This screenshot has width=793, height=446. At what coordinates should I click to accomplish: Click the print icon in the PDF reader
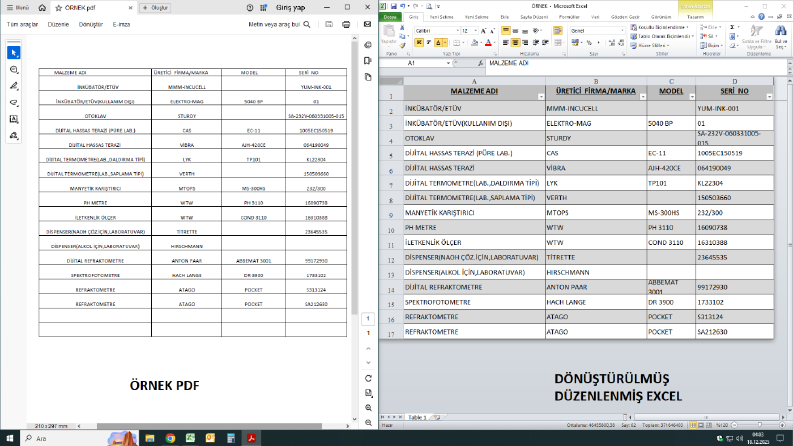click(346, 24)
